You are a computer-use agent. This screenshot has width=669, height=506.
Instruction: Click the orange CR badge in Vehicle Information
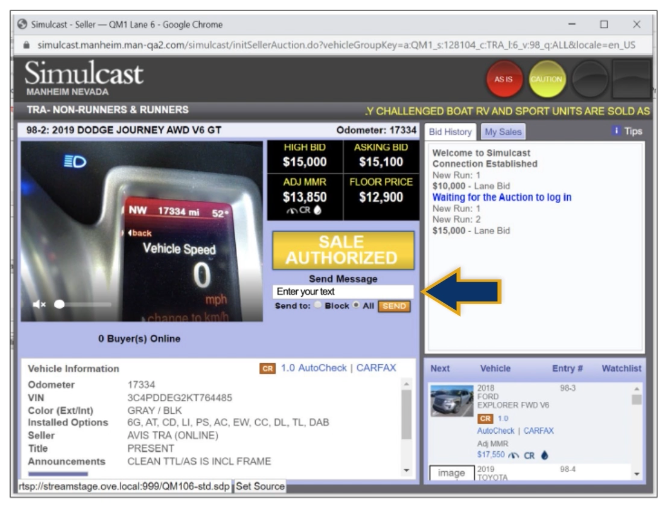267,369
